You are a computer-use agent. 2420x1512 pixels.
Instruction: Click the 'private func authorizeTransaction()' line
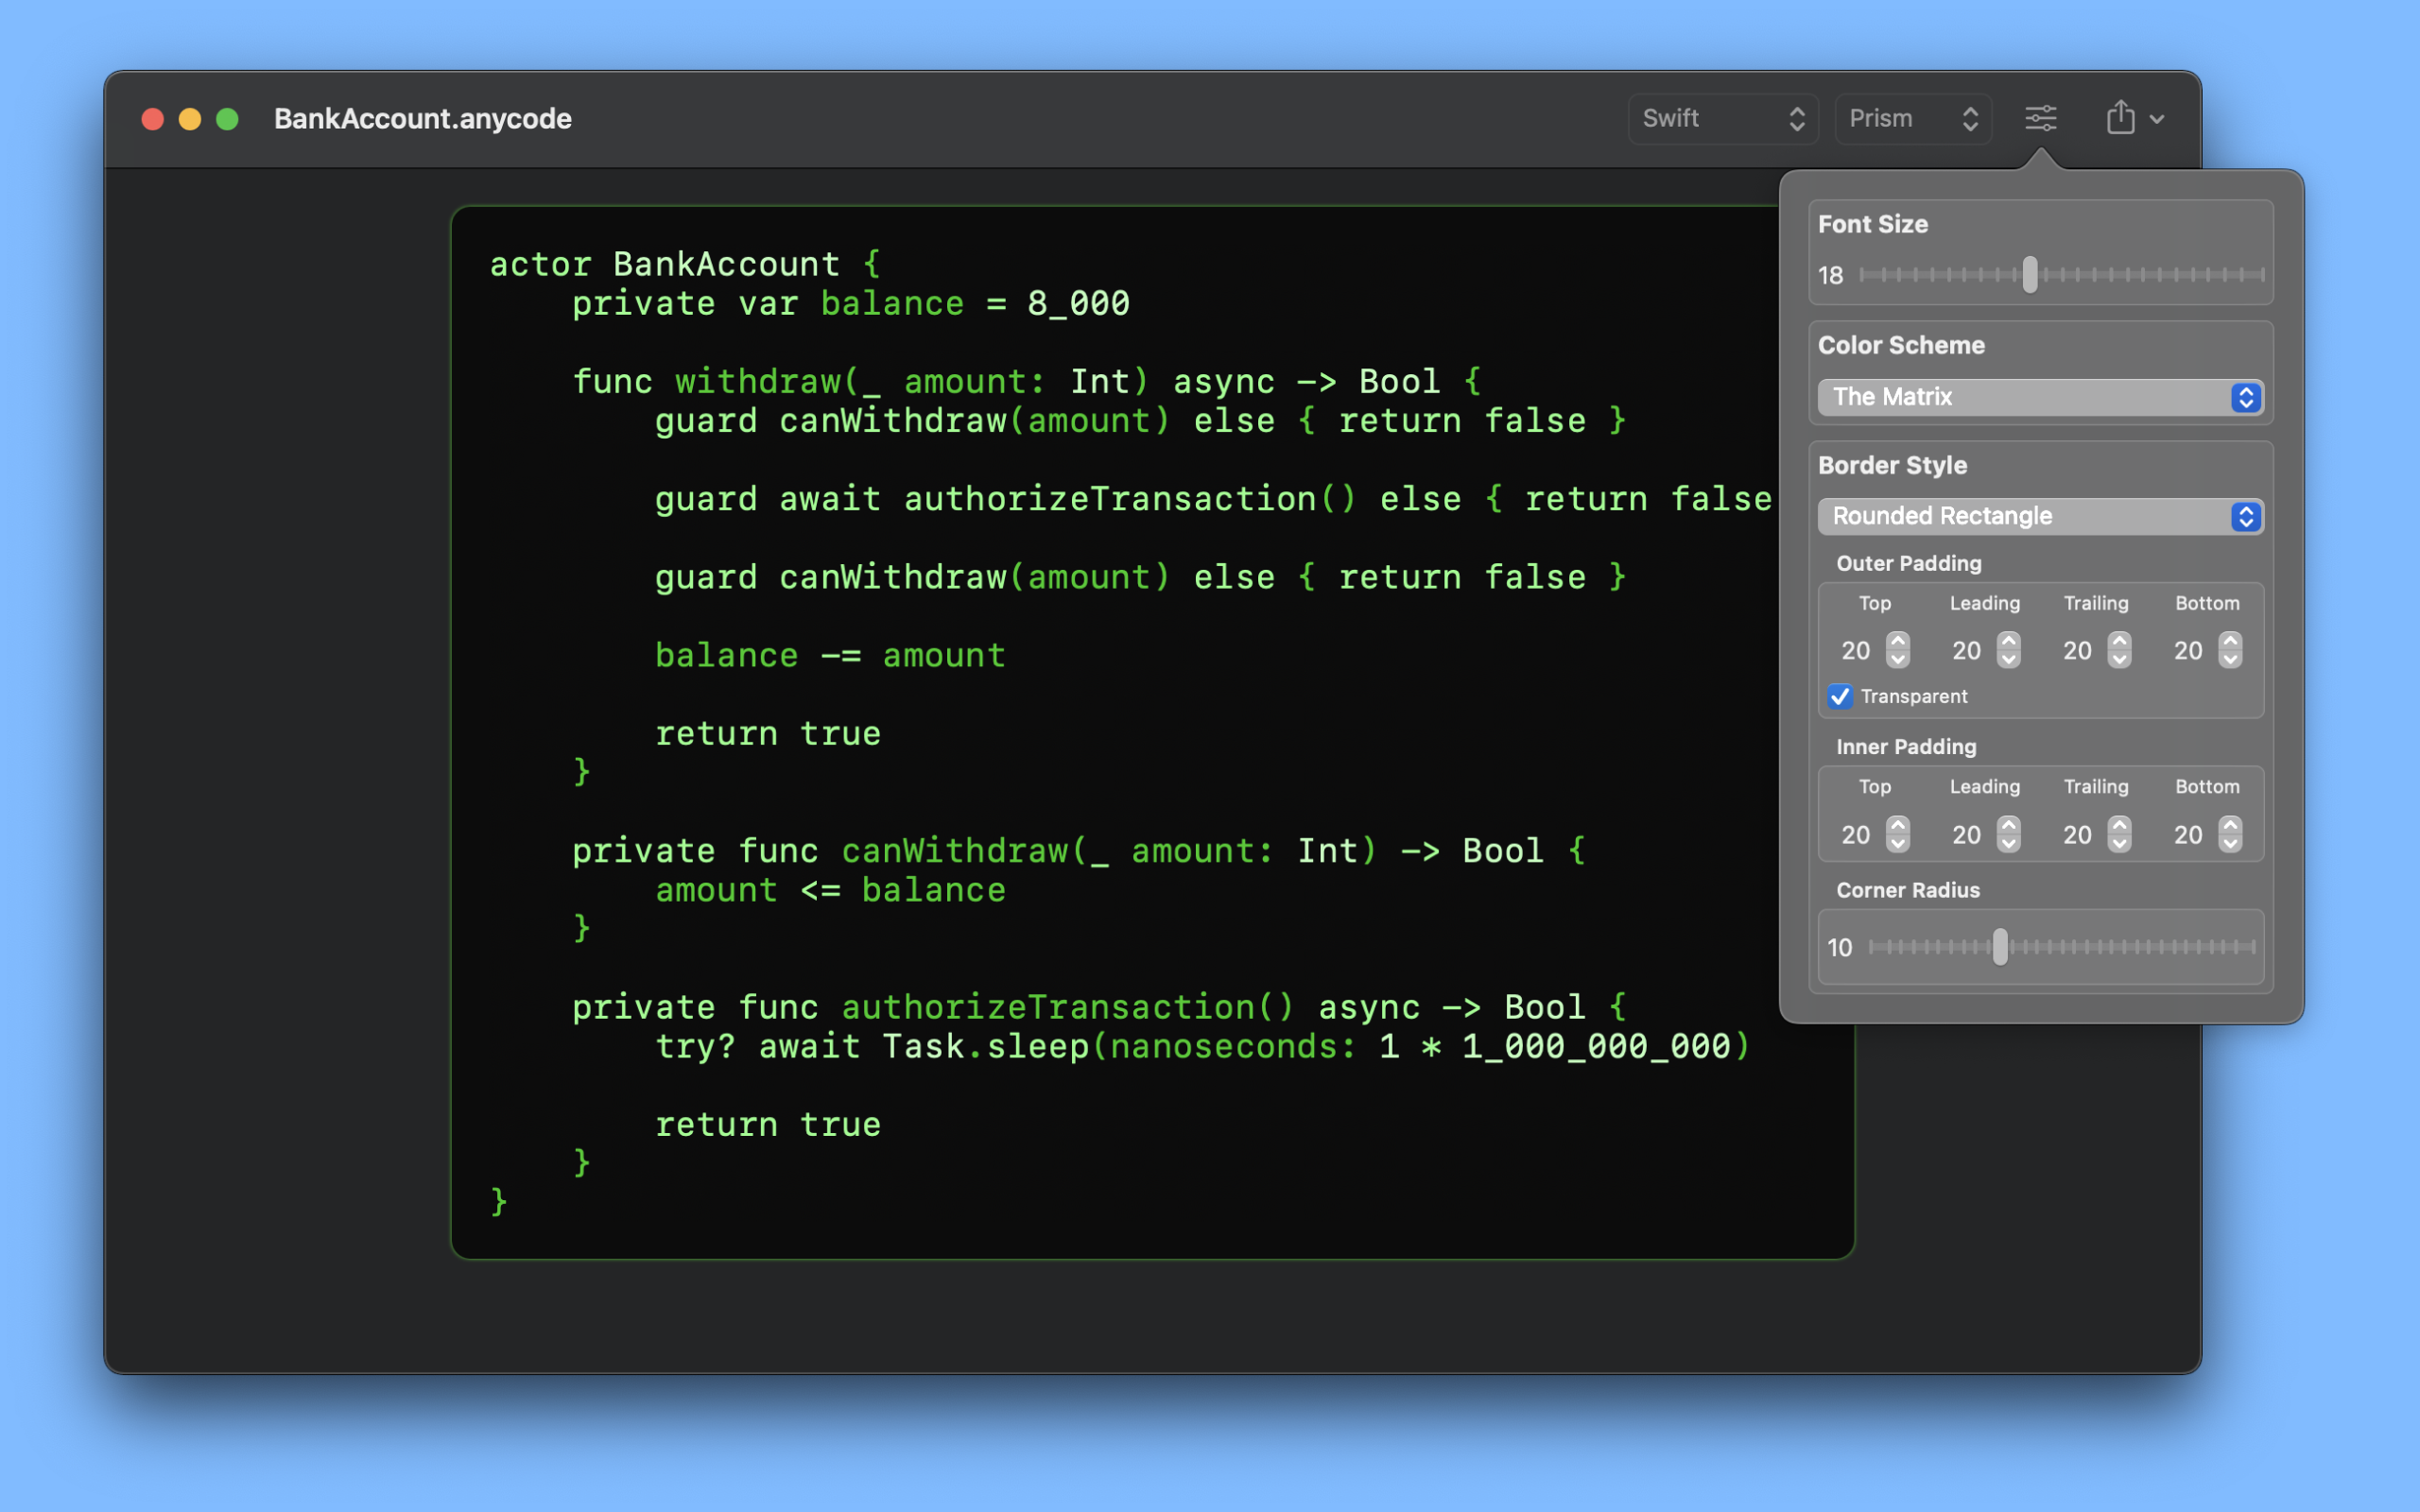coord(1100,1007)
